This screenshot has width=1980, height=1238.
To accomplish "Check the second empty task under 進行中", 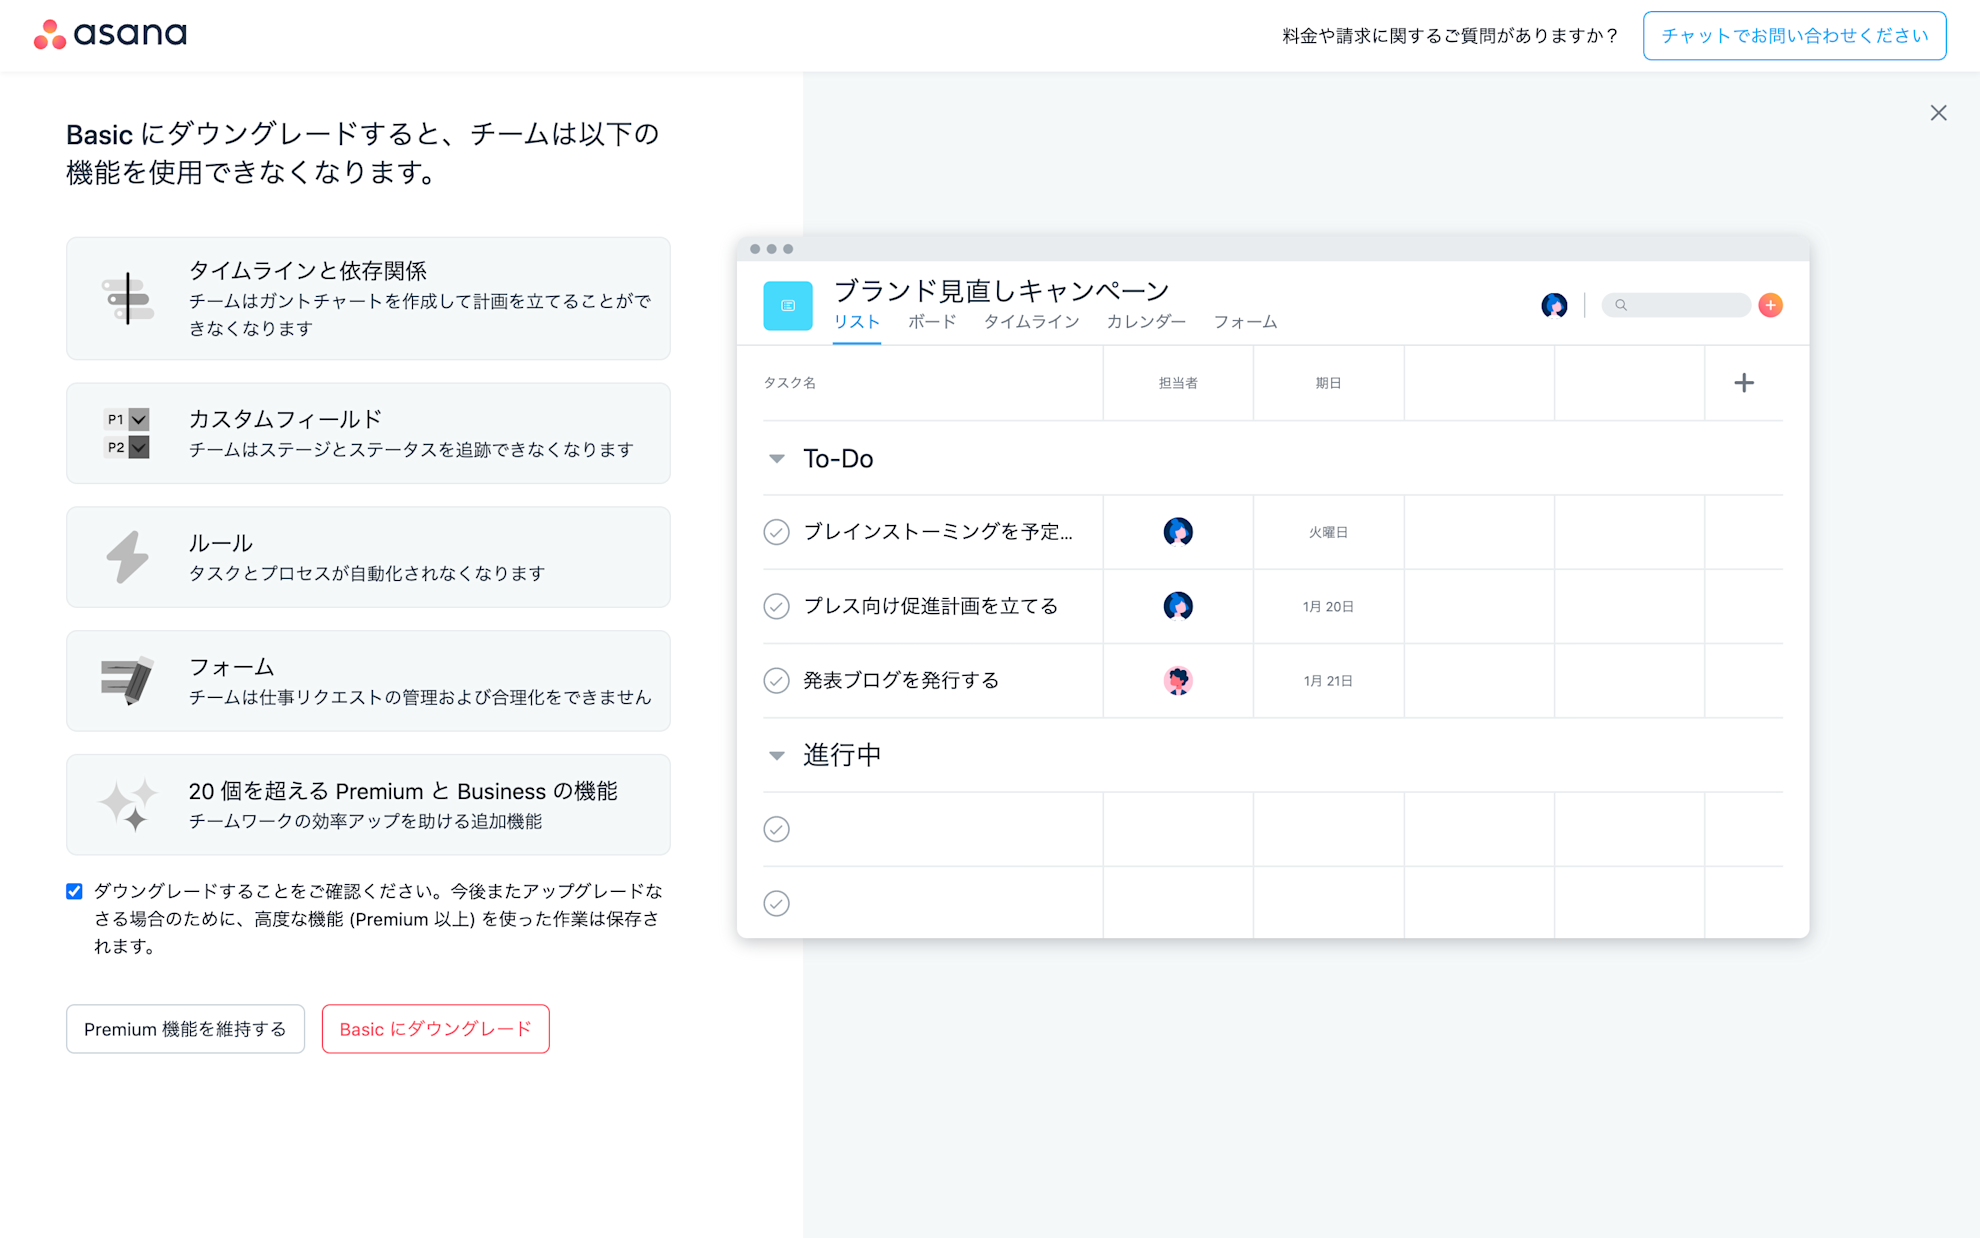I will click(776, 903).
